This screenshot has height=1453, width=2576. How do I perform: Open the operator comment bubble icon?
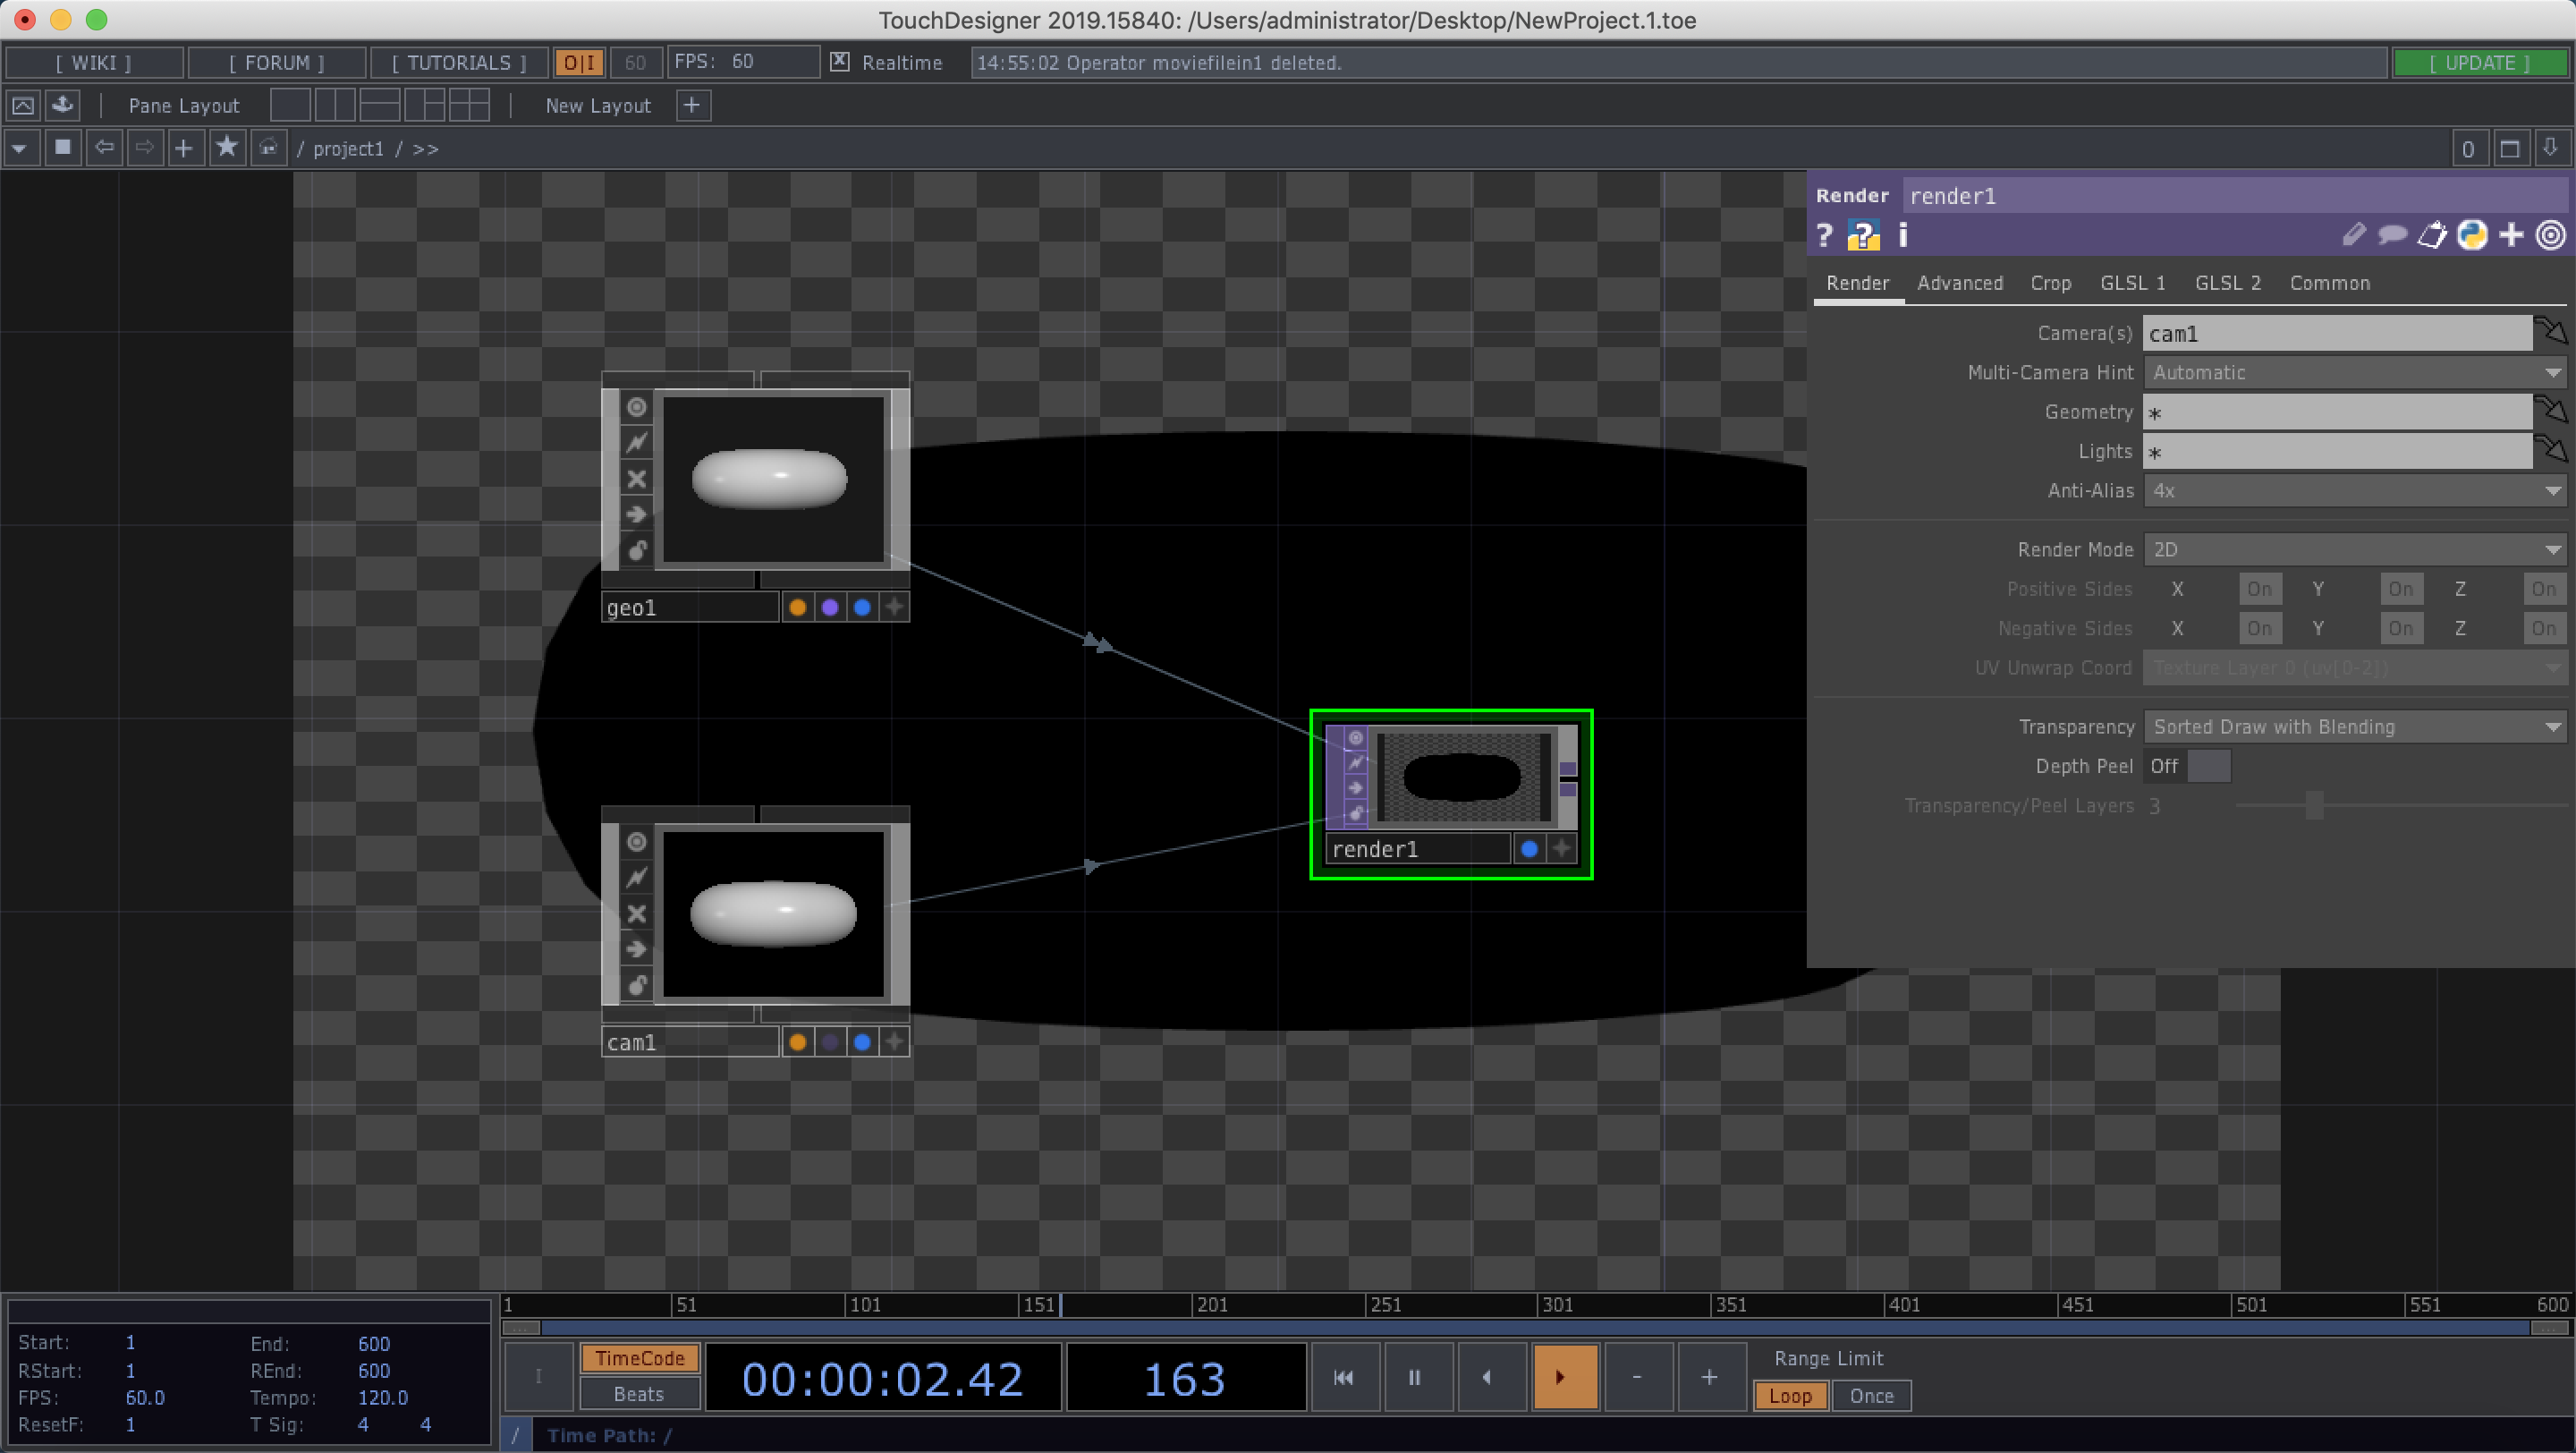(x=2392, y=235)
